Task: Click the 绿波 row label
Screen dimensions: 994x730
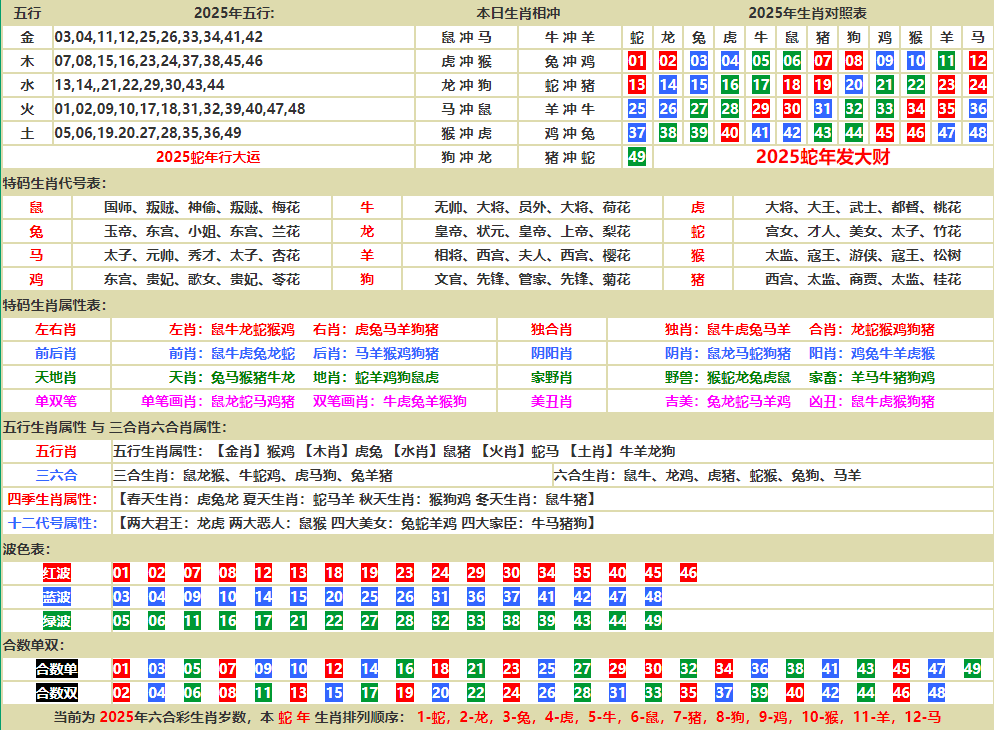Action: (56, 621)
